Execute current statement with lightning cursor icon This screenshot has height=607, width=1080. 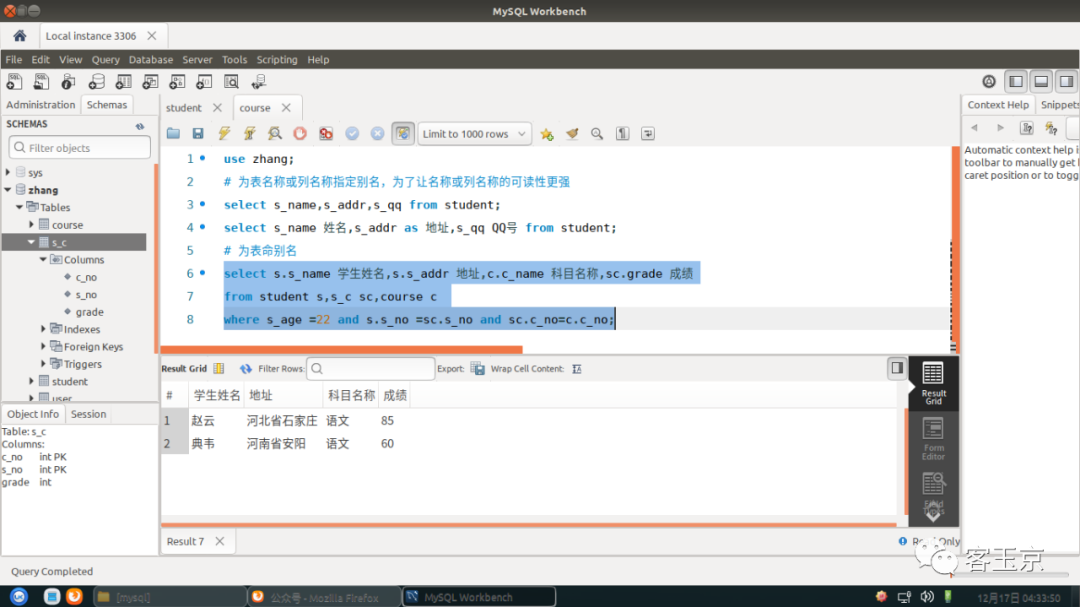249,134
